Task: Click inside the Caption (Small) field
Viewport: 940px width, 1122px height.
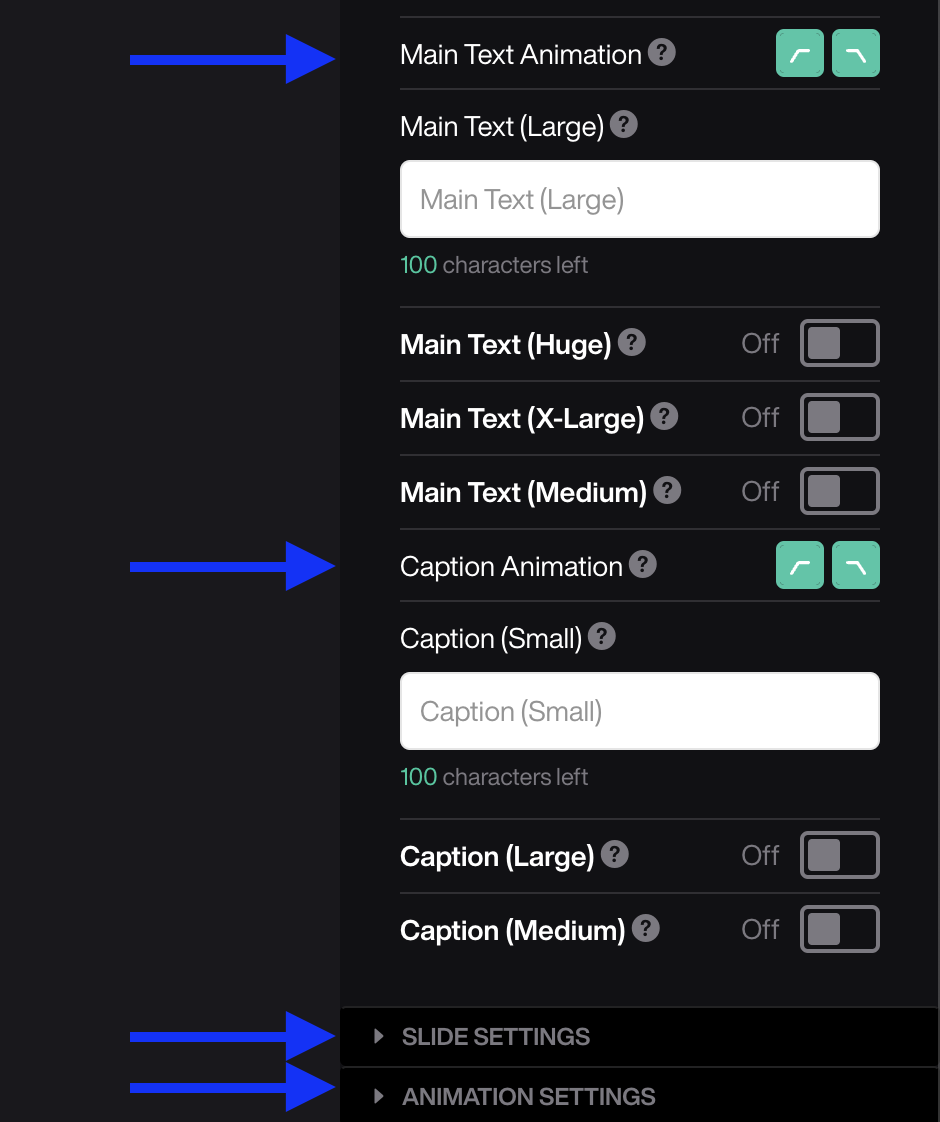Action: coord(639,711)
